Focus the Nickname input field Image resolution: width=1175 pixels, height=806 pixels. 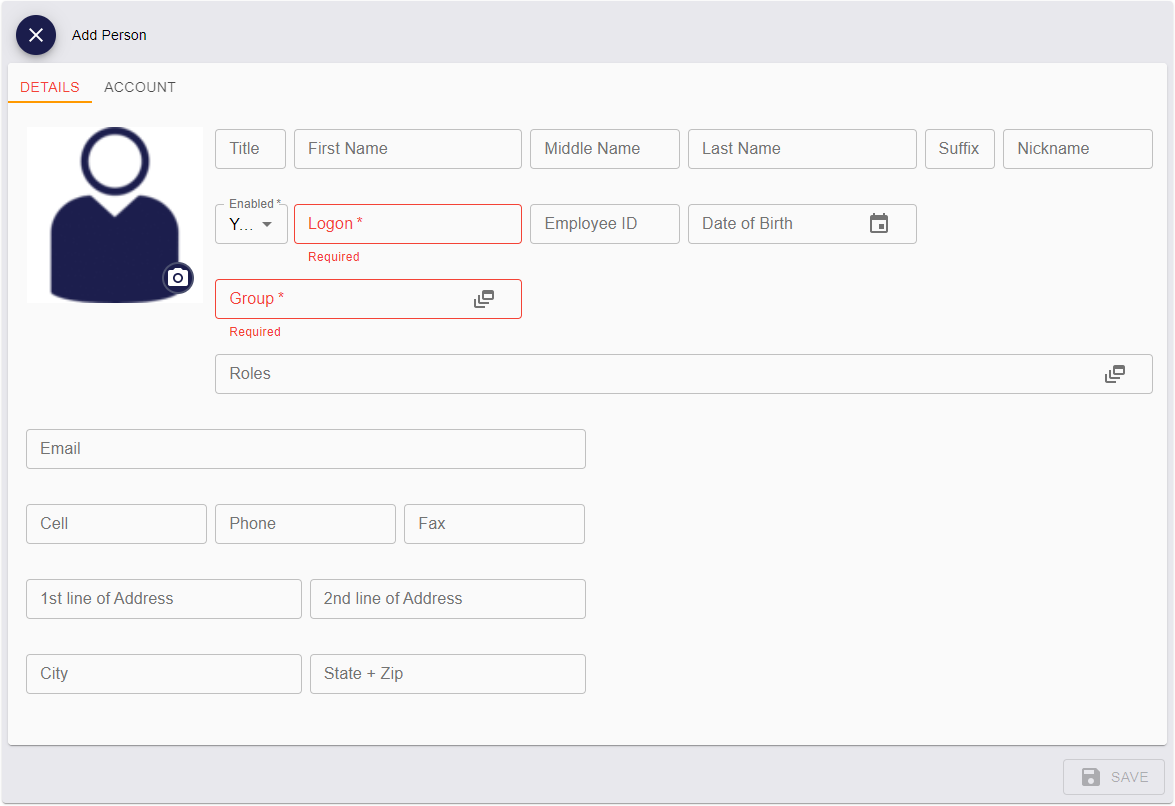(x=1077, y=149)
